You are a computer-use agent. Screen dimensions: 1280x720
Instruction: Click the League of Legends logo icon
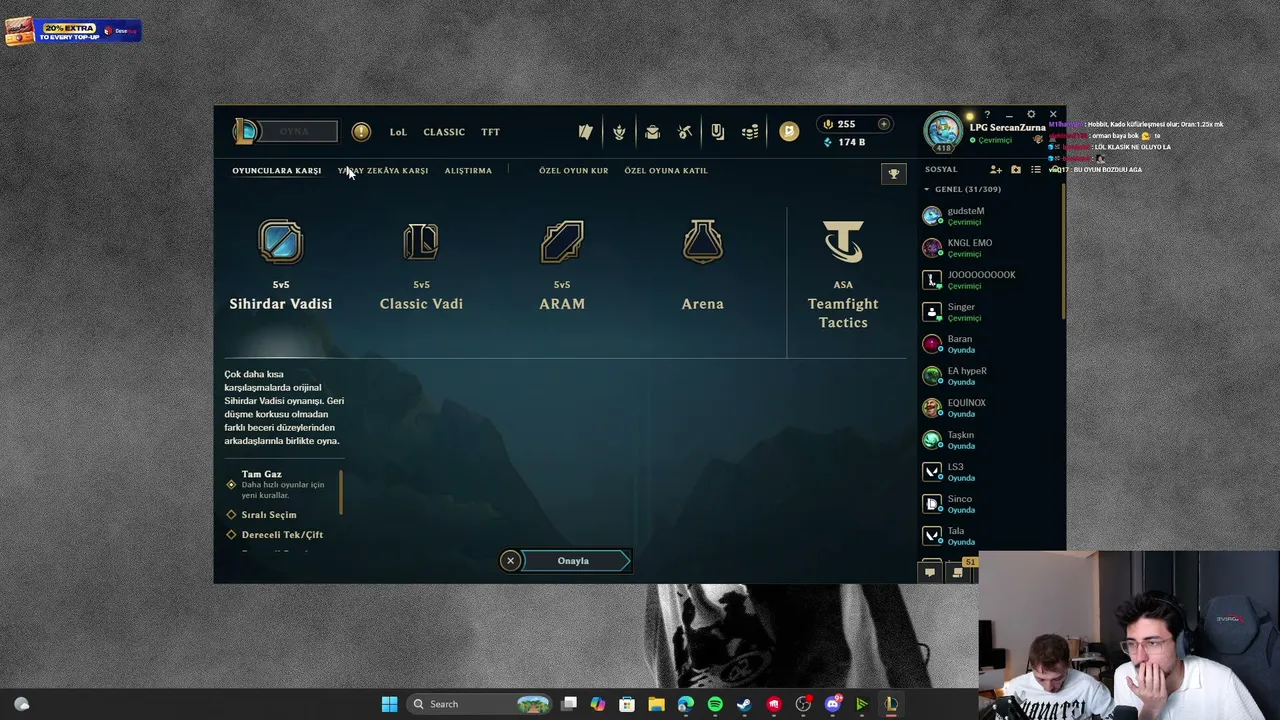(245, 131)
